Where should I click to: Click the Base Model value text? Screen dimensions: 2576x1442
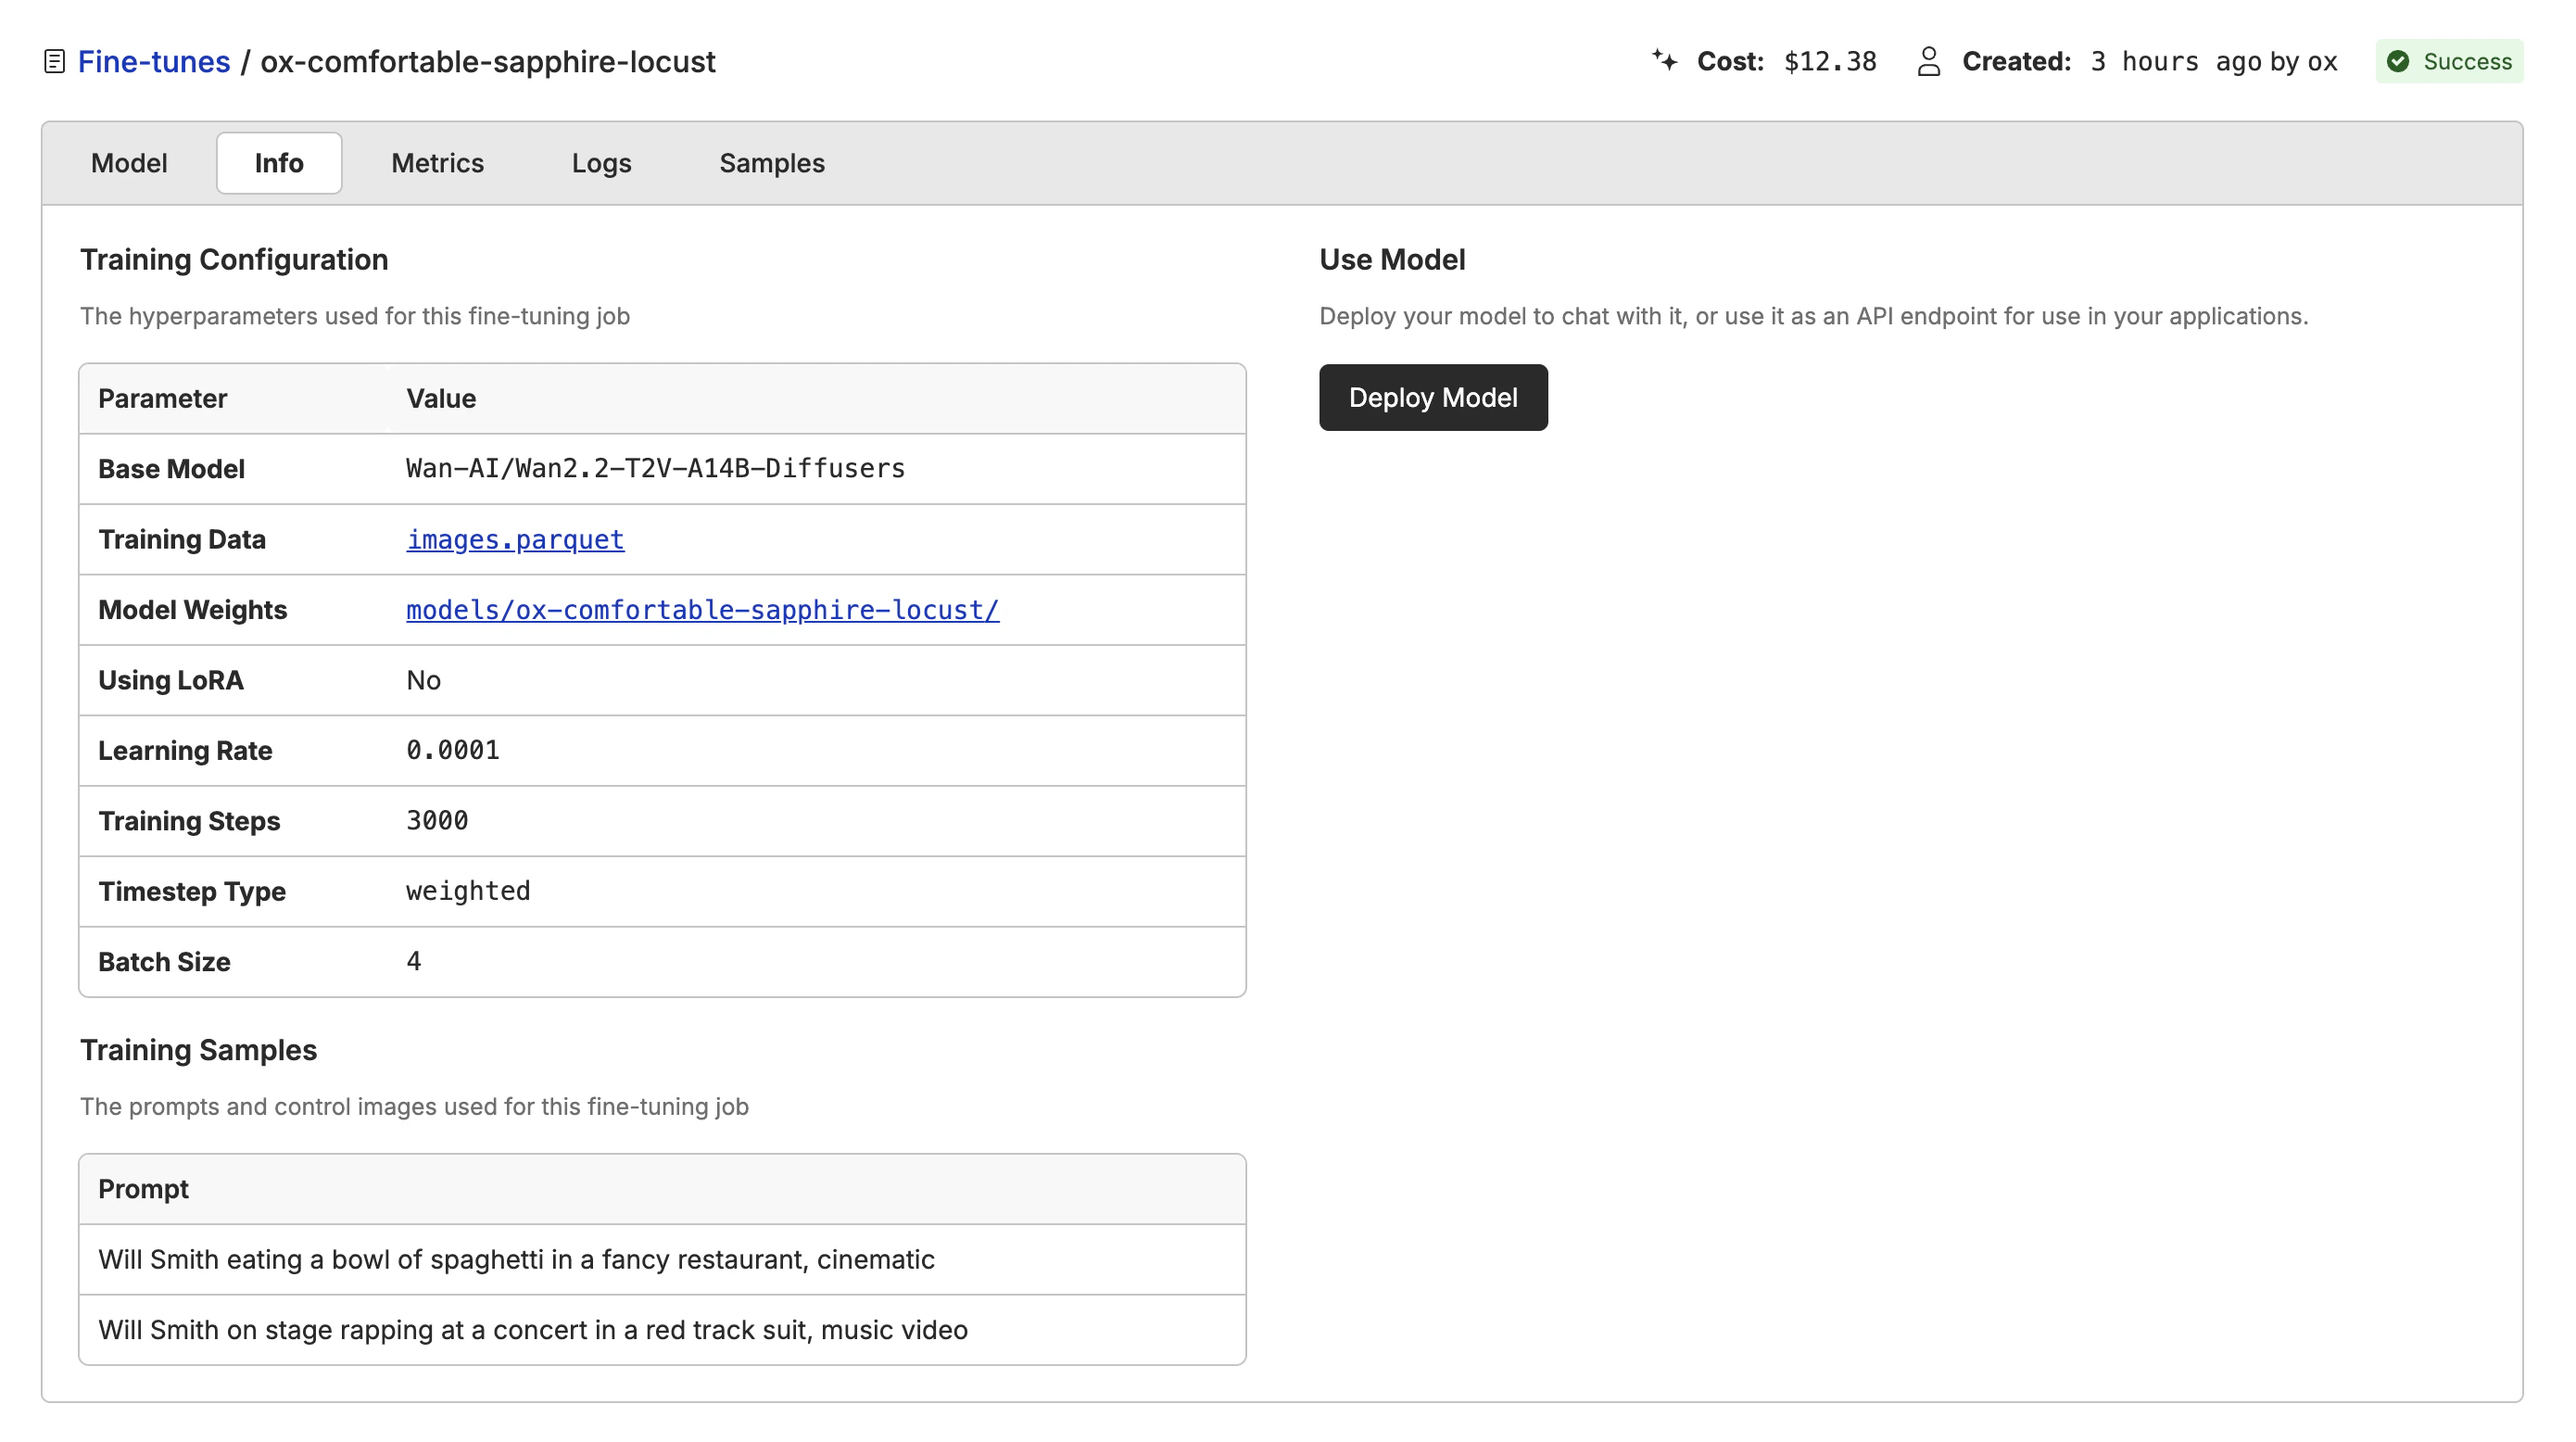(655, 469)
